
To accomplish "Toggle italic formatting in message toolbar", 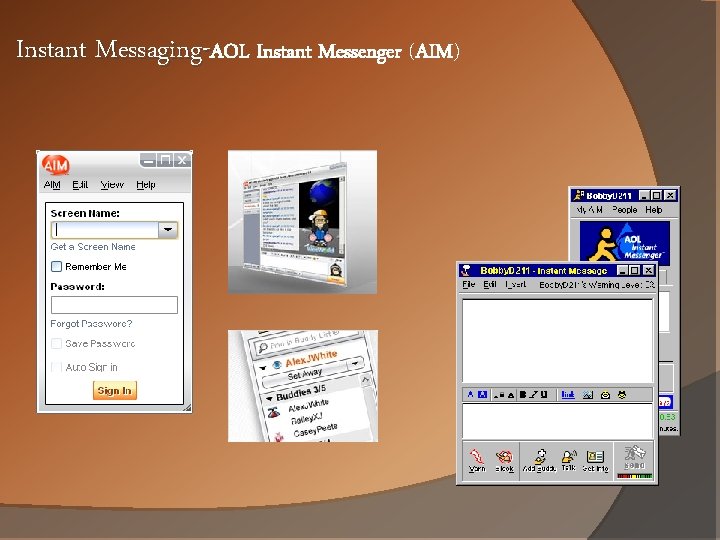I will point(533,395).
